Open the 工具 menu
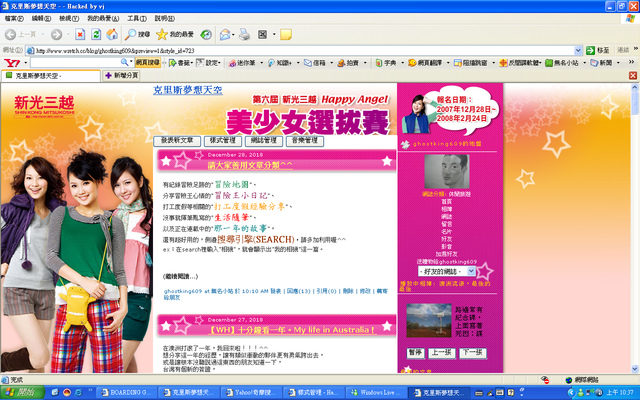This screenshot has width=640, height=400. (137, 18)
